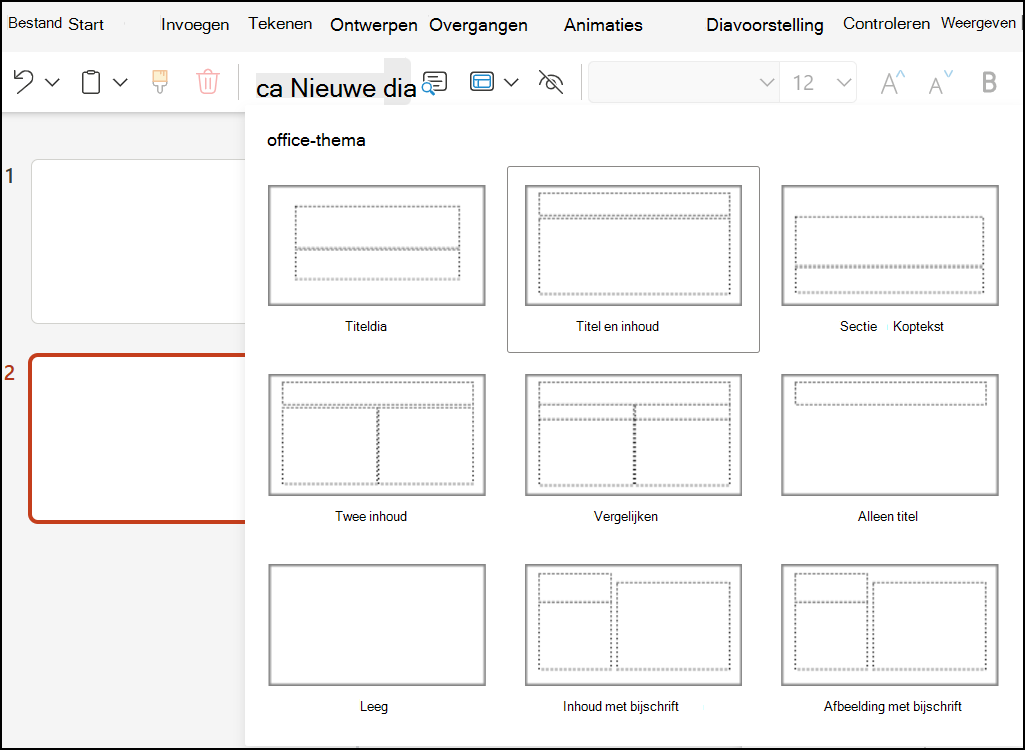Choose the Afbeelding met bijschrift layout
This screenshot has height=750, width=1025.
point(890,625)
